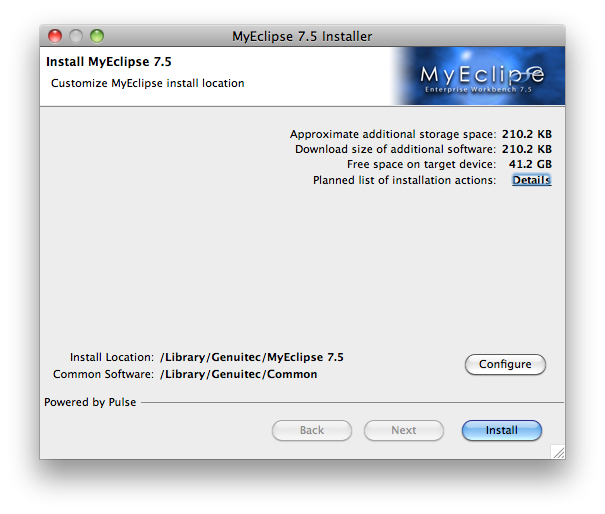Screen dimensions: 605x514
Task: Start installation with the Install button
Action: point(502,430)
